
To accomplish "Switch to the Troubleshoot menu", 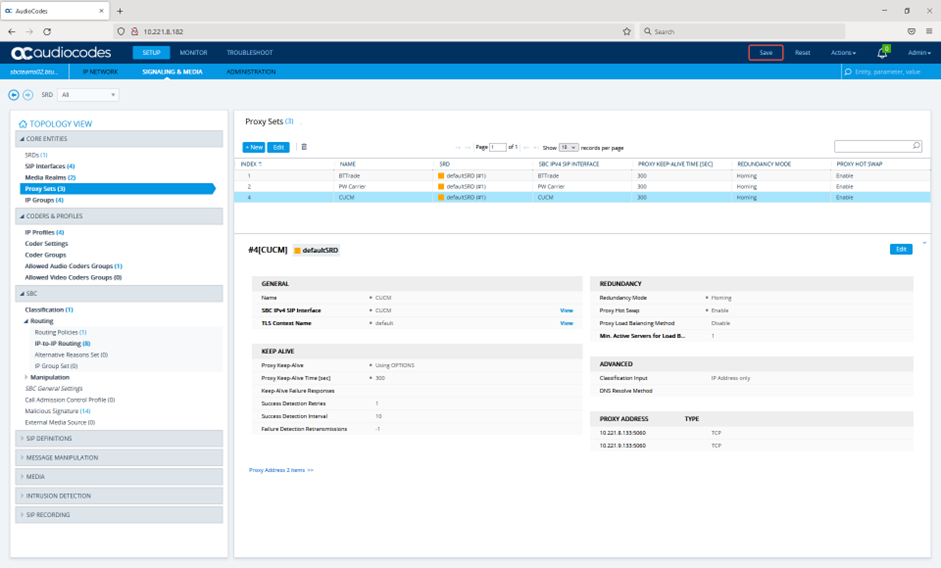I will click(250, 53).
